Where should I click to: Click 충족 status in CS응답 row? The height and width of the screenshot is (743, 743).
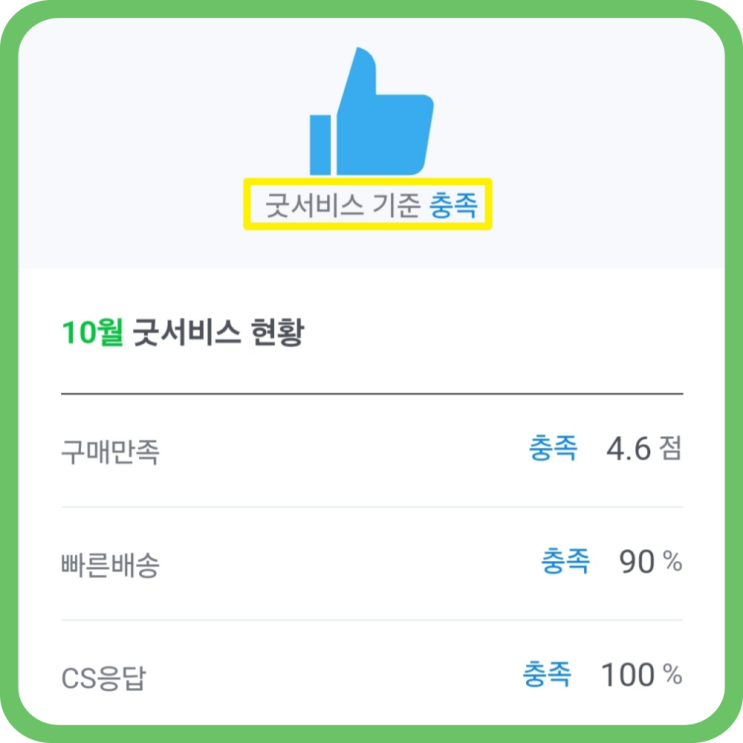coord(547,675)
